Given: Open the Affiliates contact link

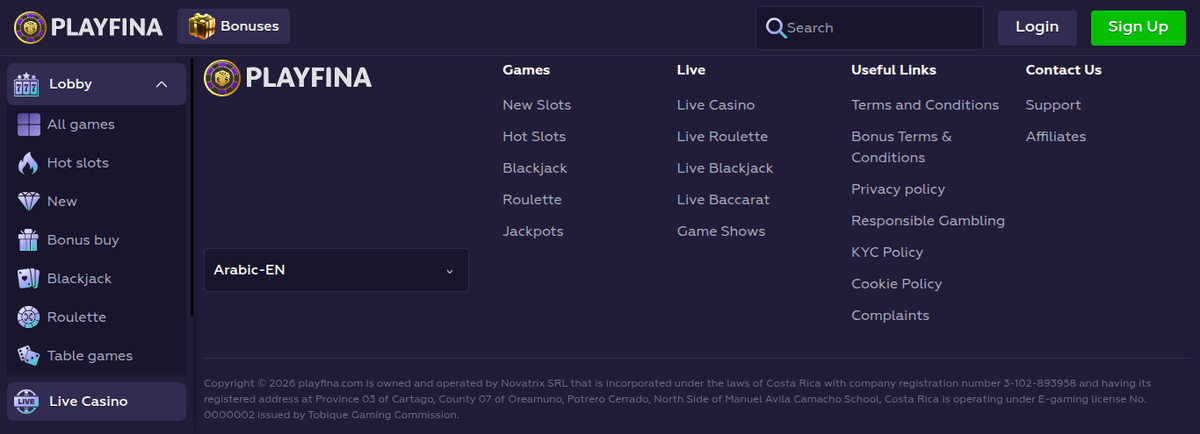Looking at the screenshot, I should [1056, 137].
